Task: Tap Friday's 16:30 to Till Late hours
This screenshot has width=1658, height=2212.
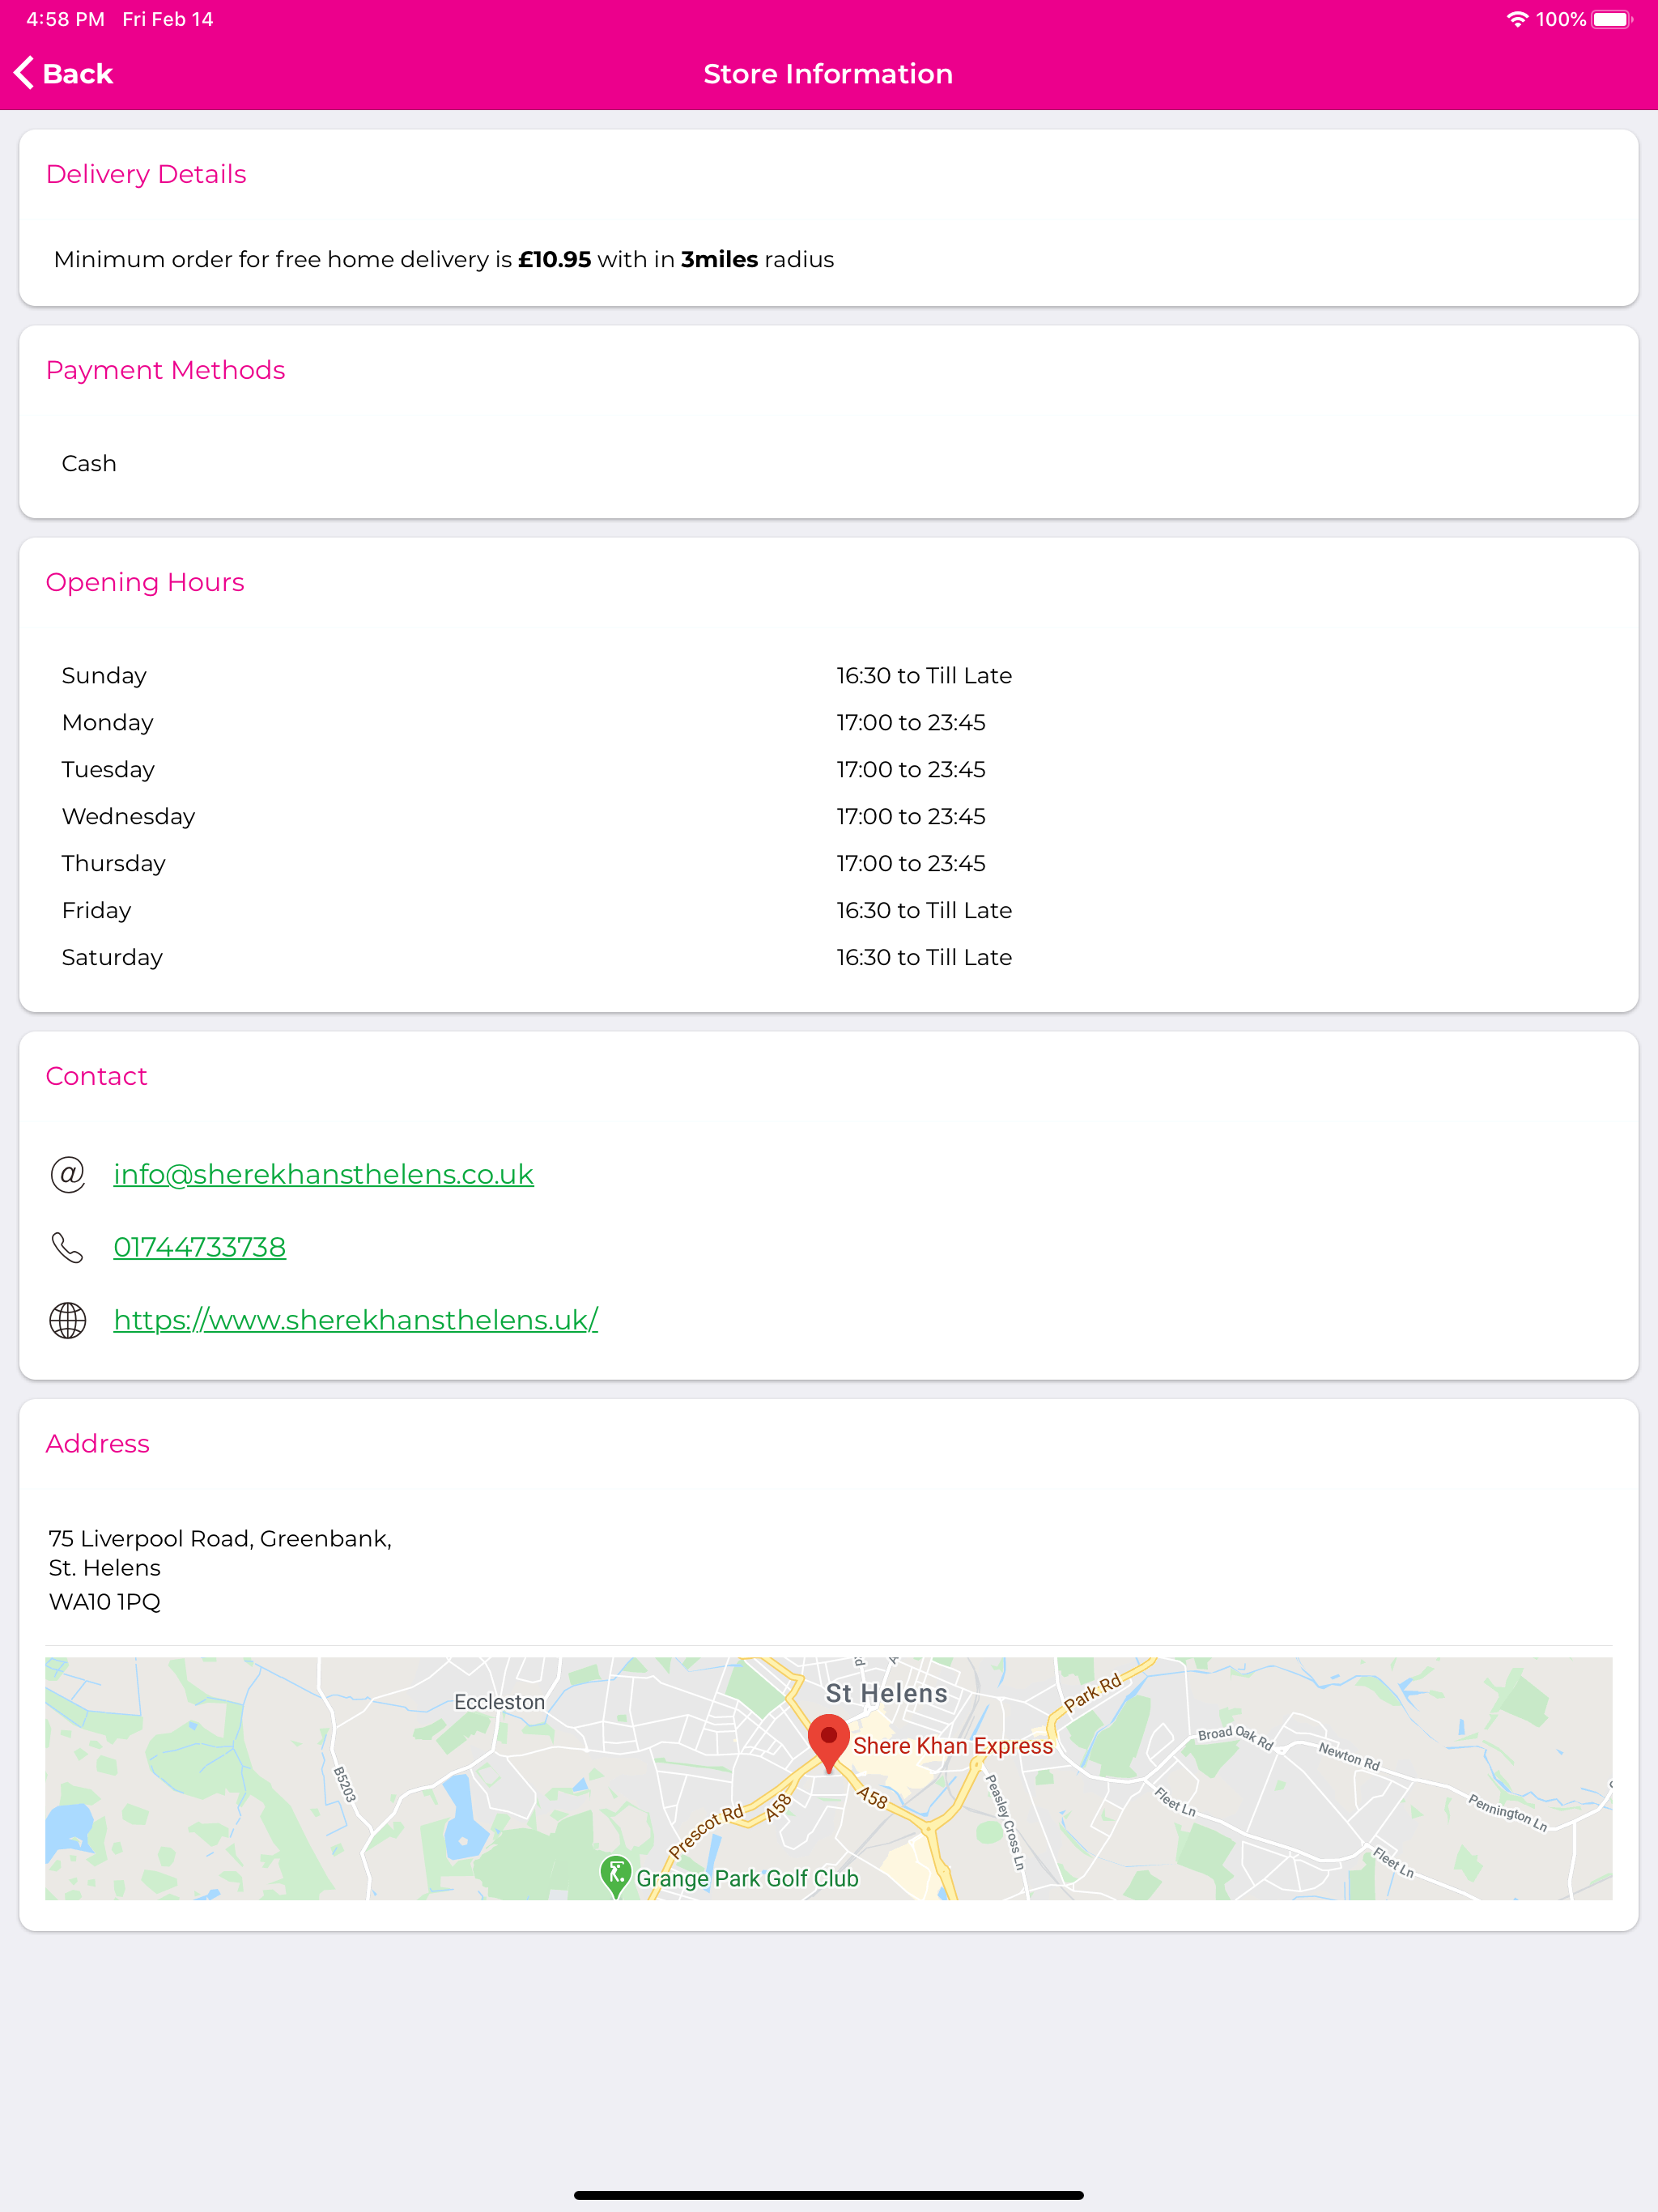Action: coord(924,911)
